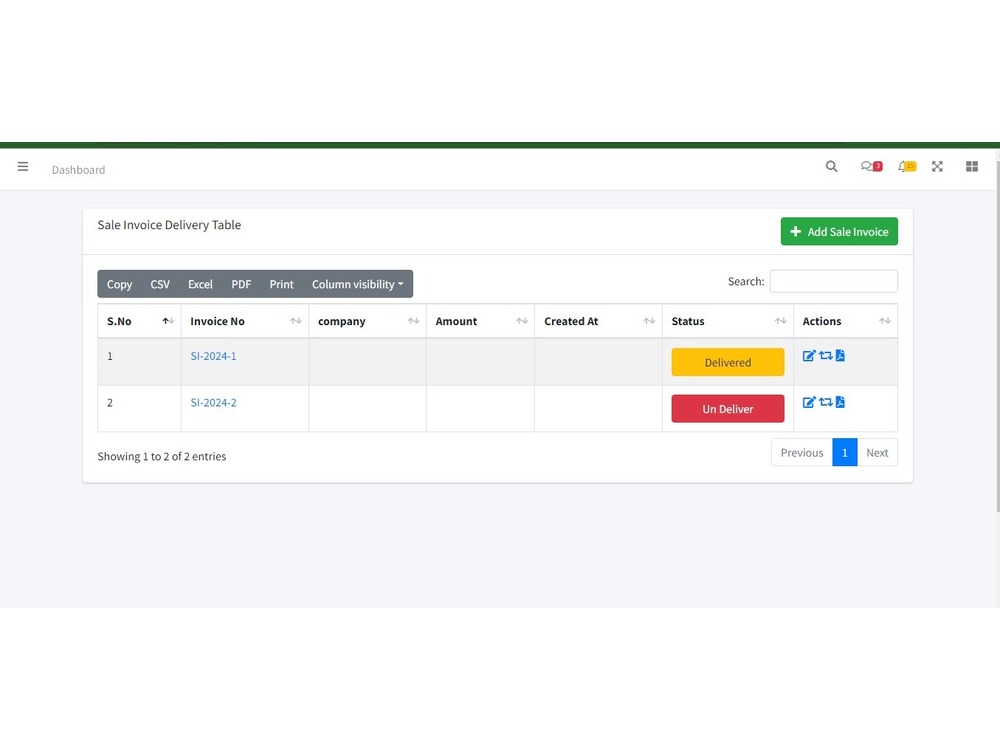Open the notifications bell icon

[x=906, y=166]
